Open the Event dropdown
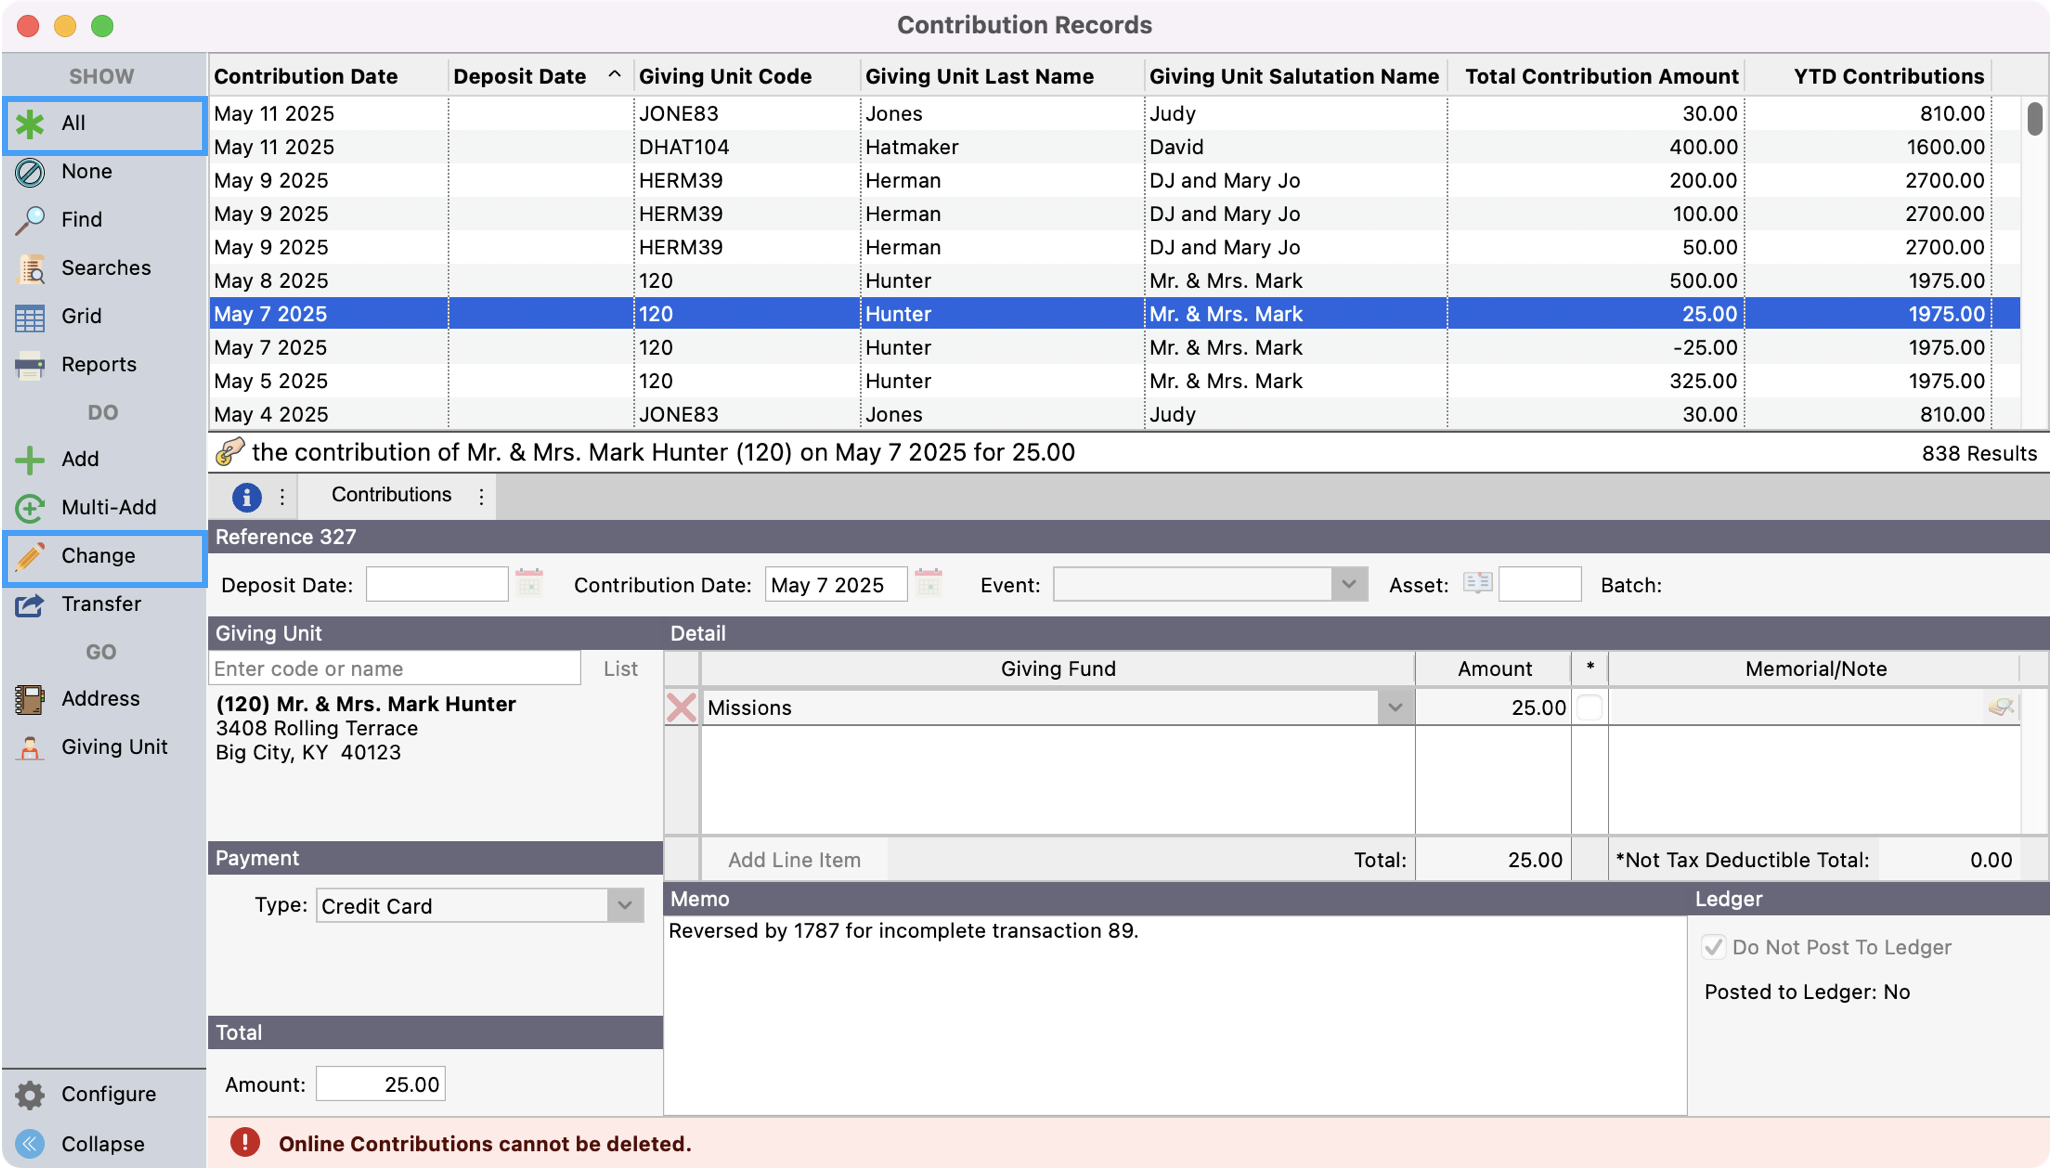2050x1168 pixels. coord(1349,584)
